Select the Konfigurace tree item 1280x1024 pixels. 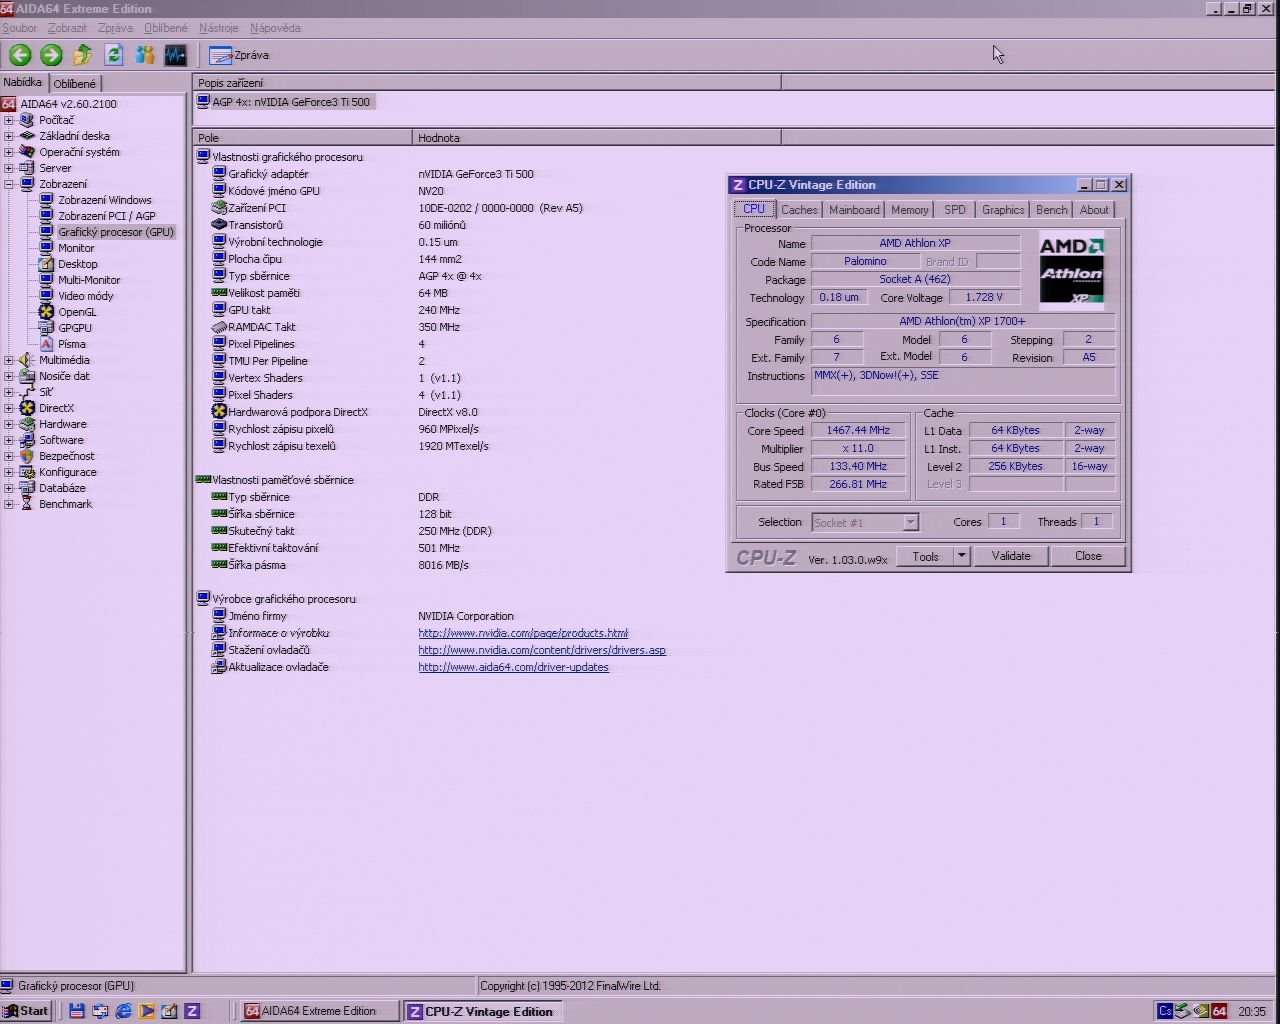coord(68,472)
